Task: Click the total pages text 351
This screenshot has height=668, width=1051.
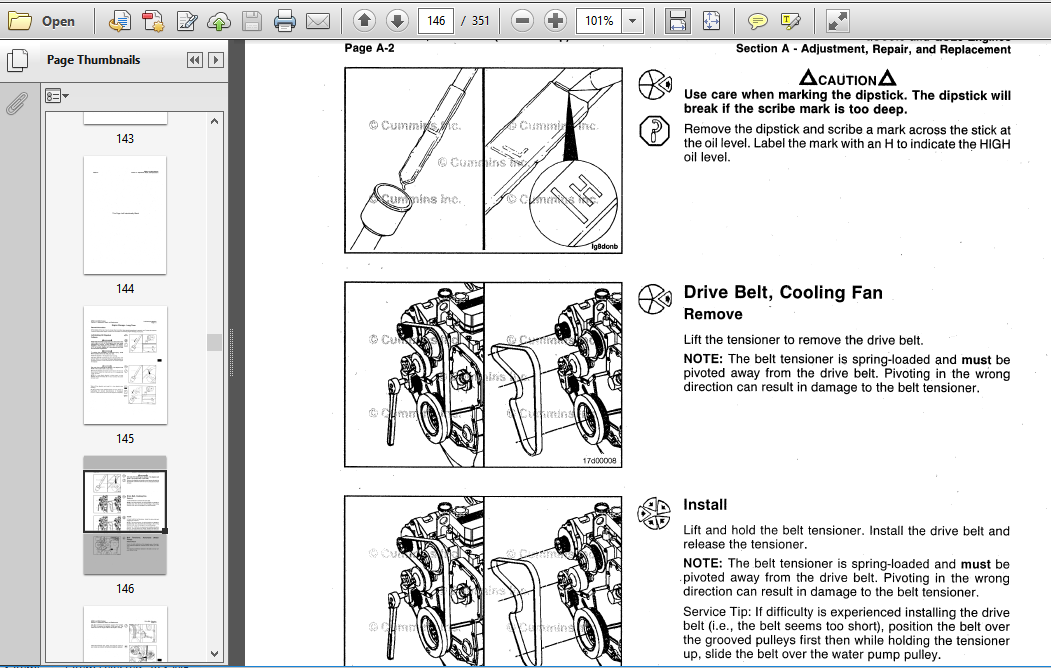Action: tap(480, 21)
